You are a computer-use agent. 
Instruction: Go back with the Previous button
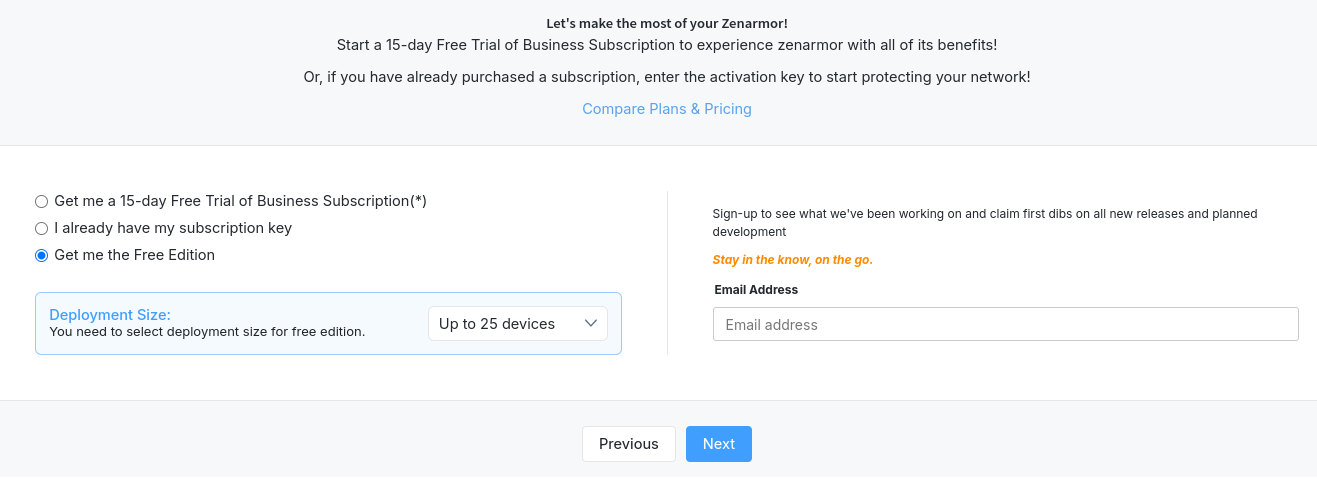(628, 444)
